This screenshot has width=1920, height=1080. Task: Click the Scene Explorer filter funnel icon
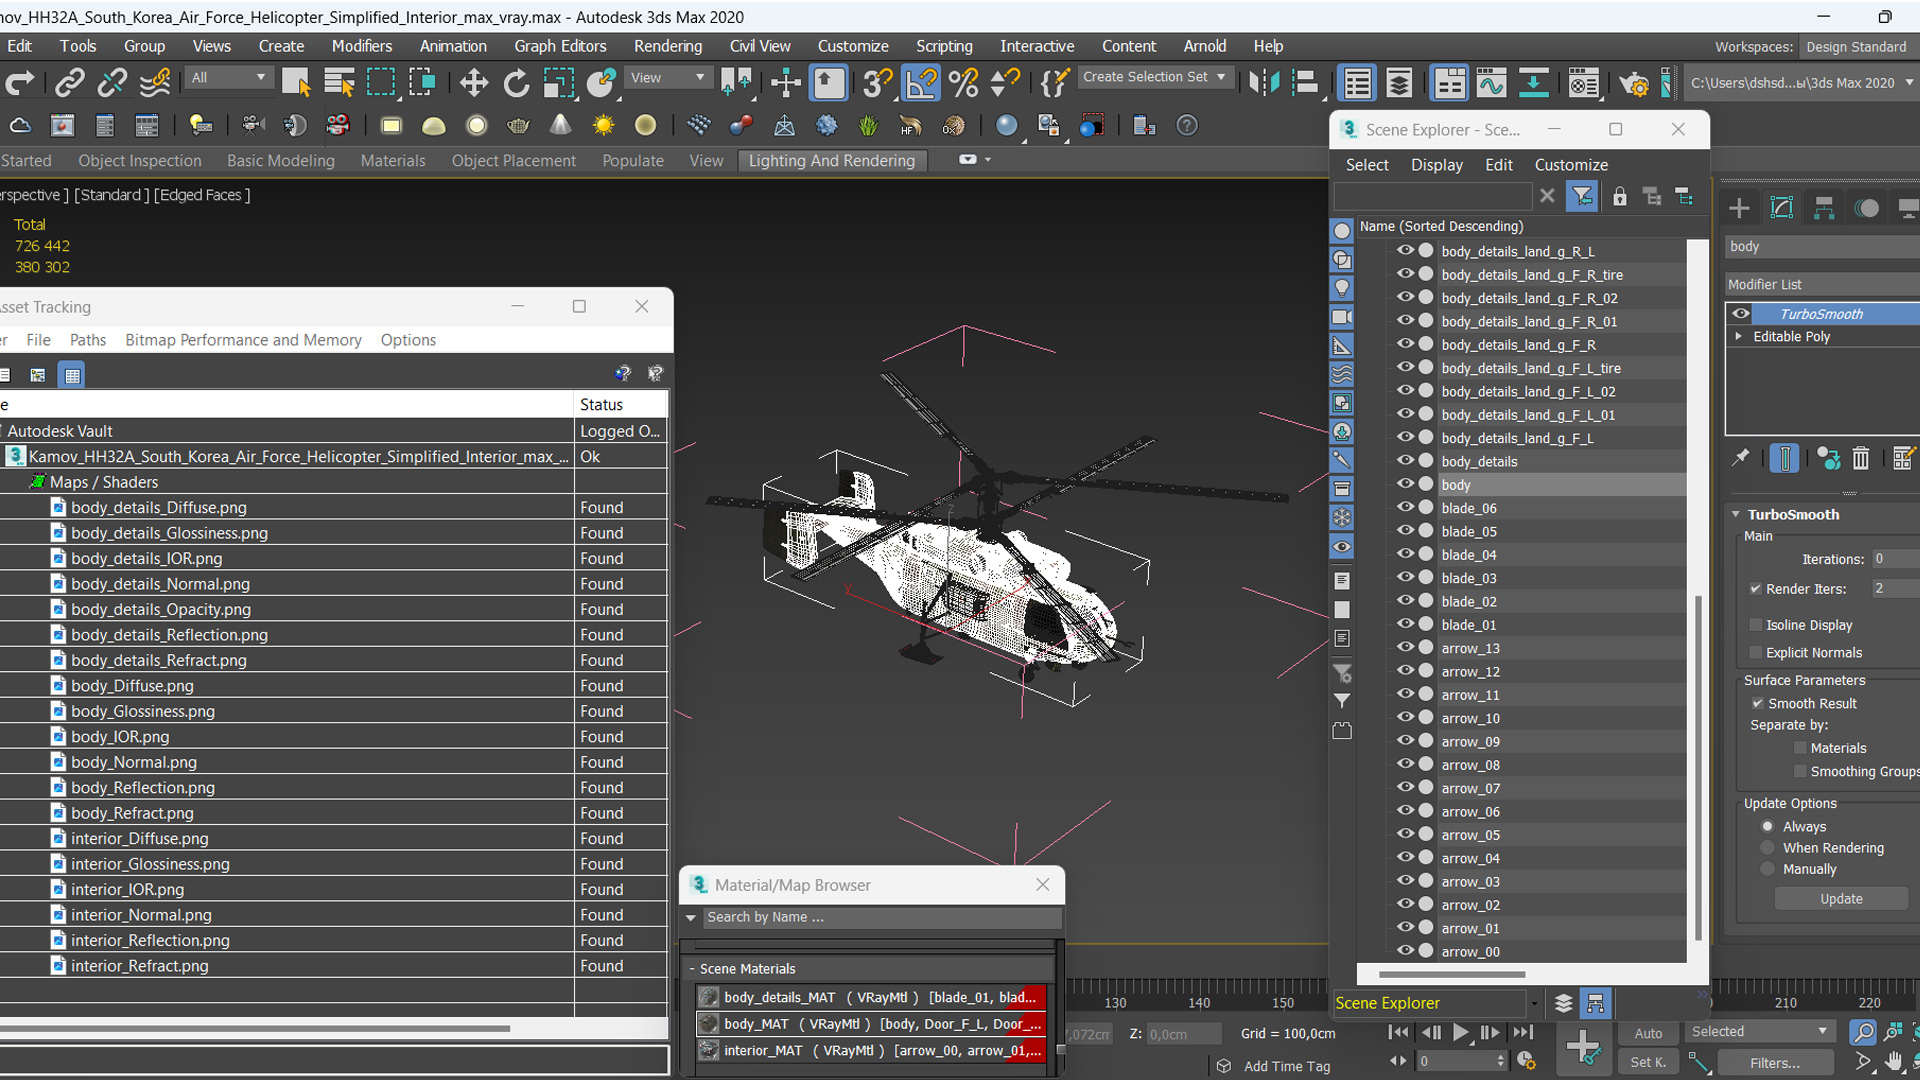1582,196
